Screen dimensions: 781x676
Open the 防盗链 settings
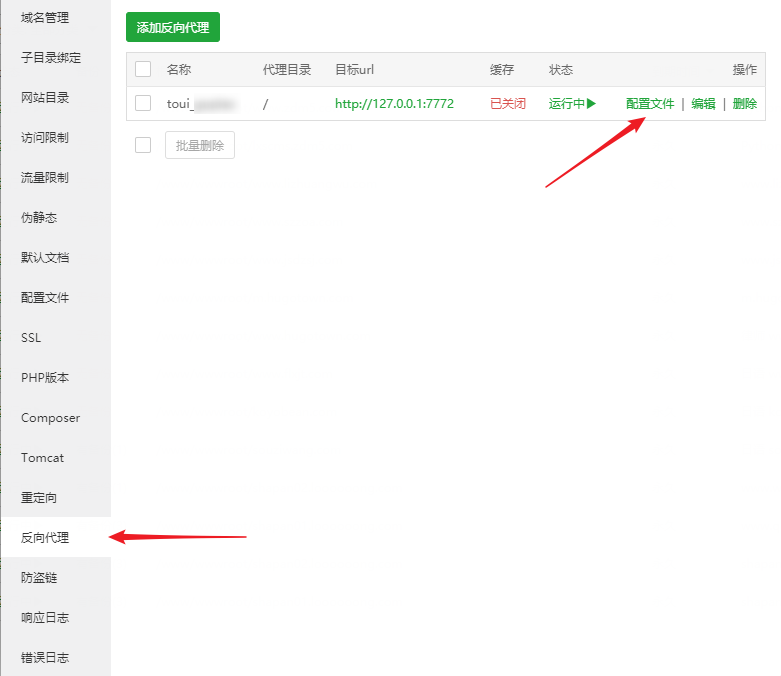[x=39, y=578]
